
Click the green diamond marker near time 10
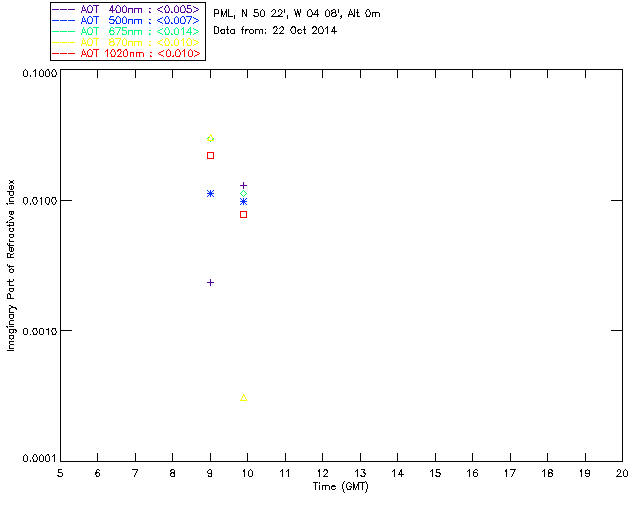243,194
